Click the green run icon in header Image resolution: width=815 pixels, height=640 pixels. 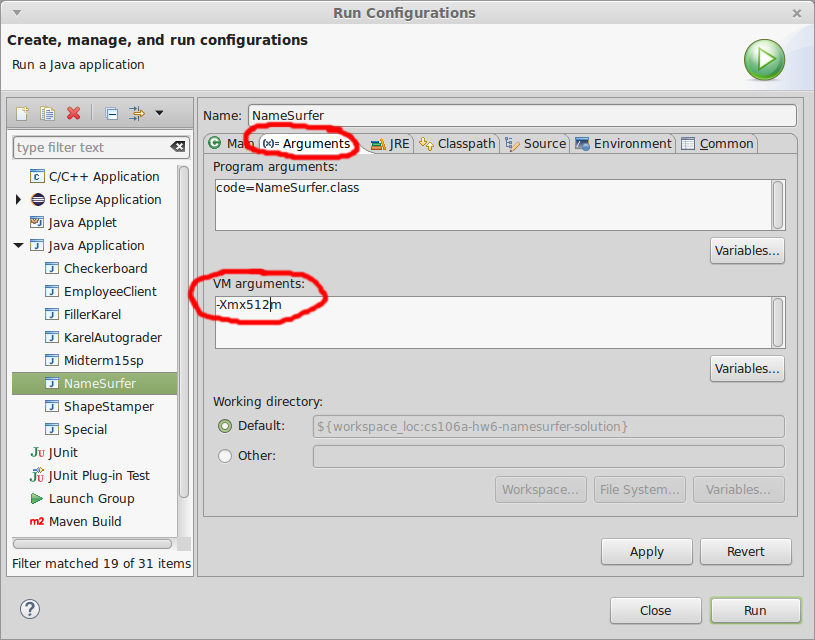(x=764, y=59)
